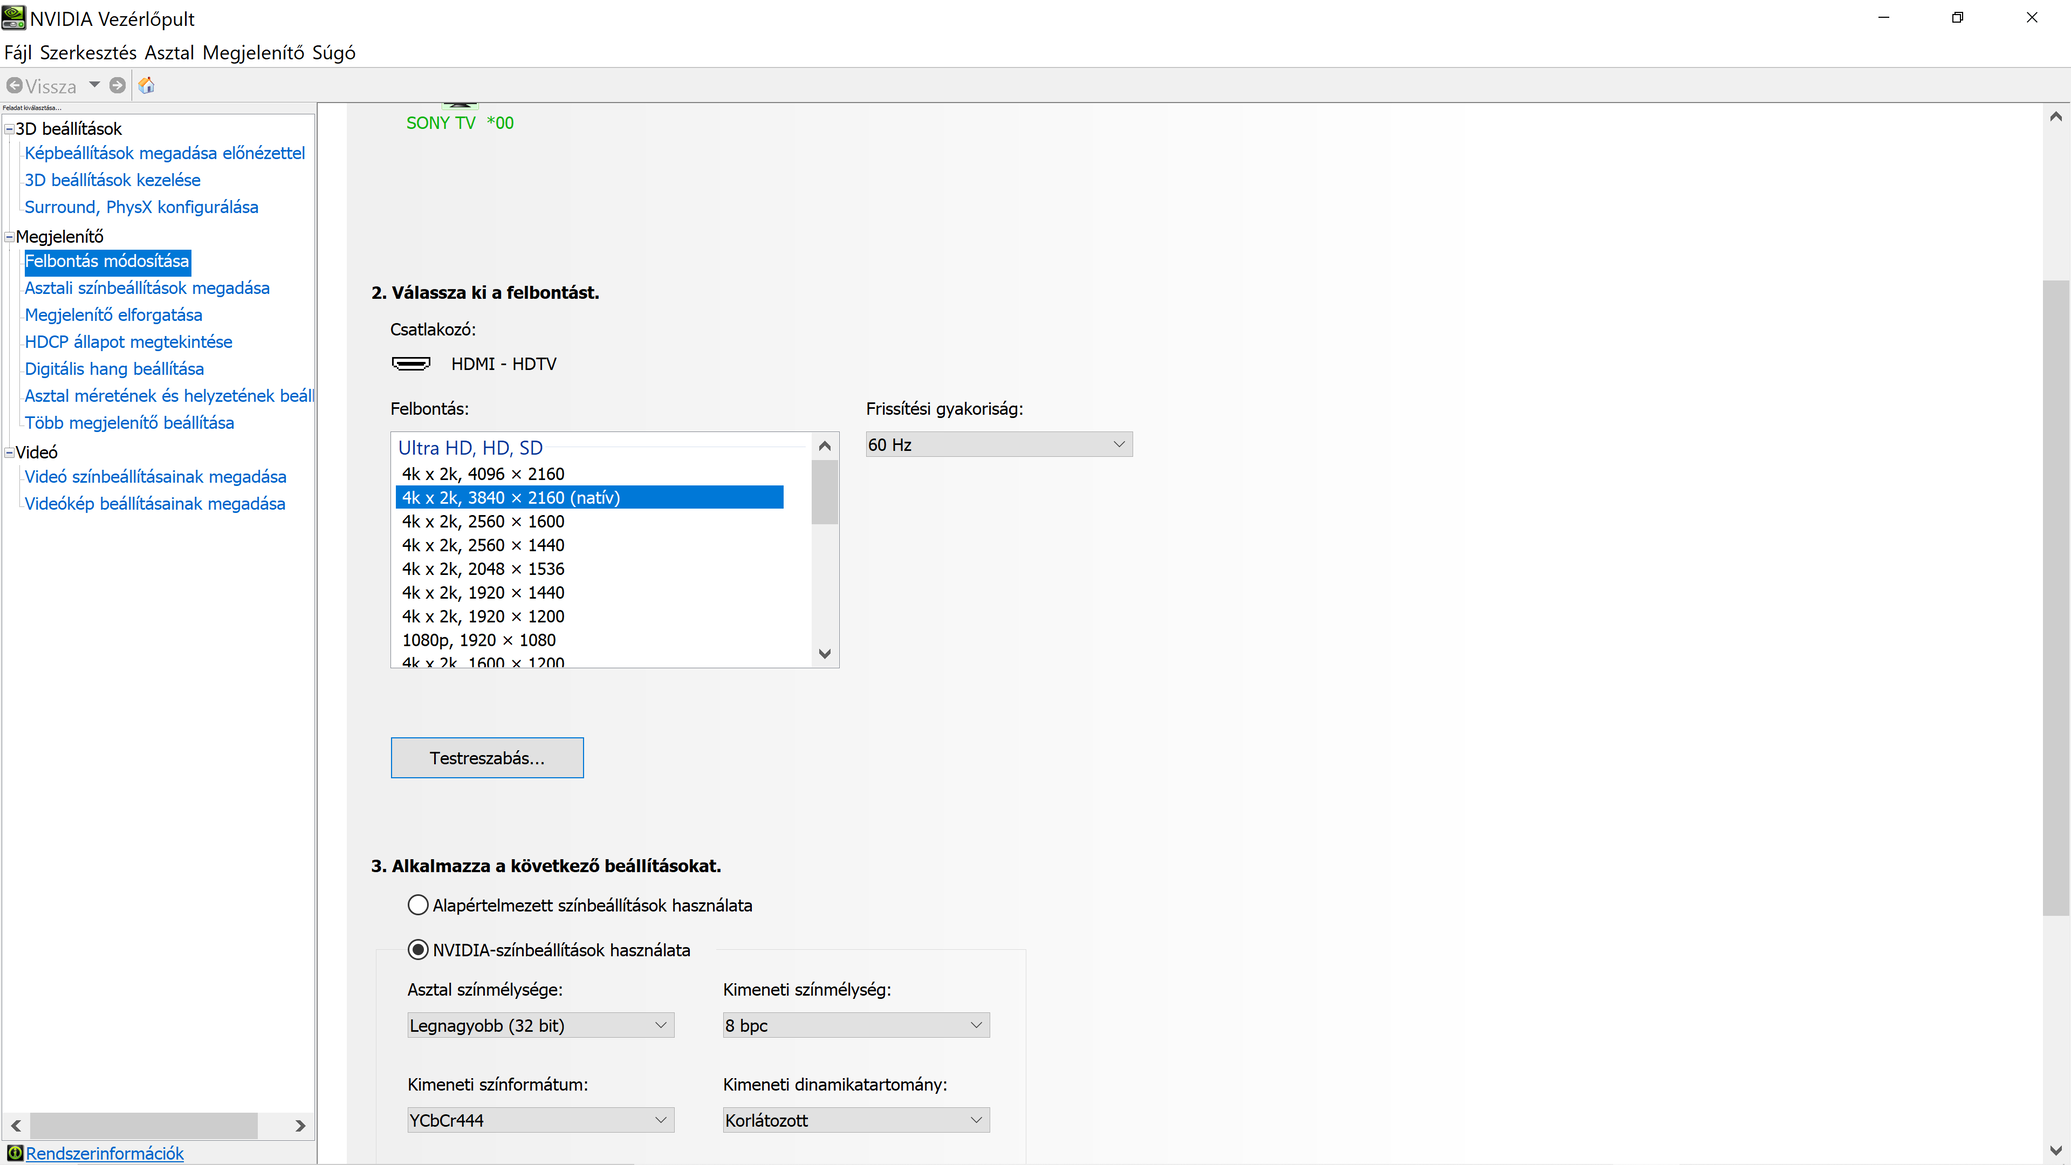
Task: Click the HDMI connector icon
Action: pos(411,364)
